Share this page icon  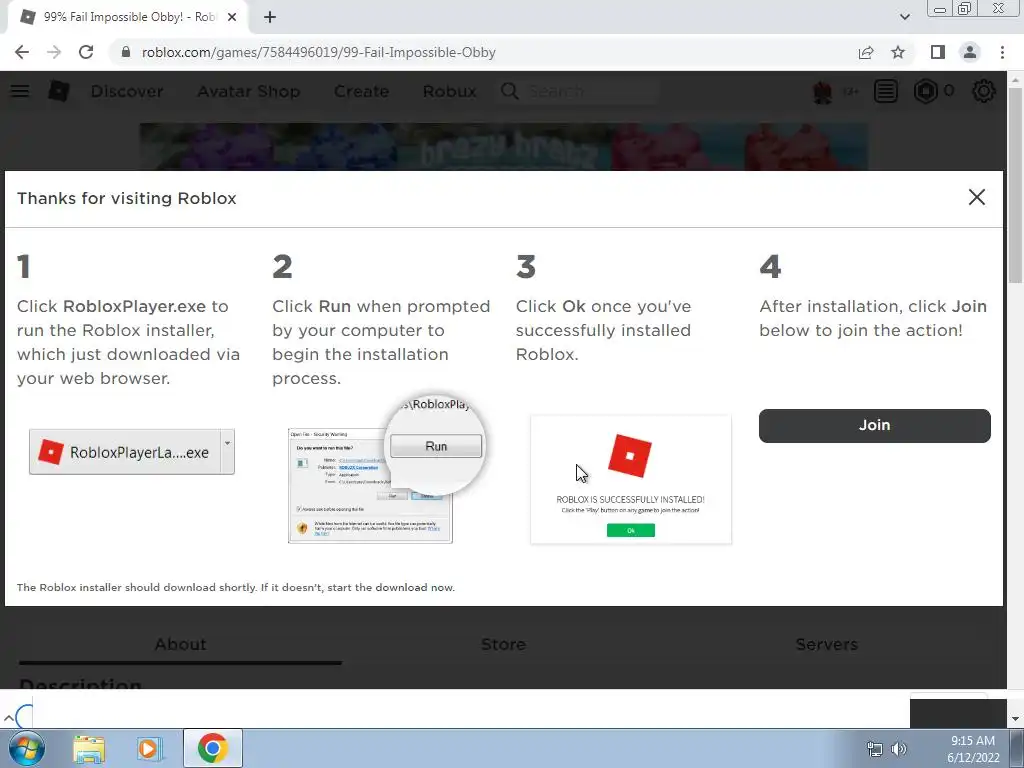pos(866,52)
